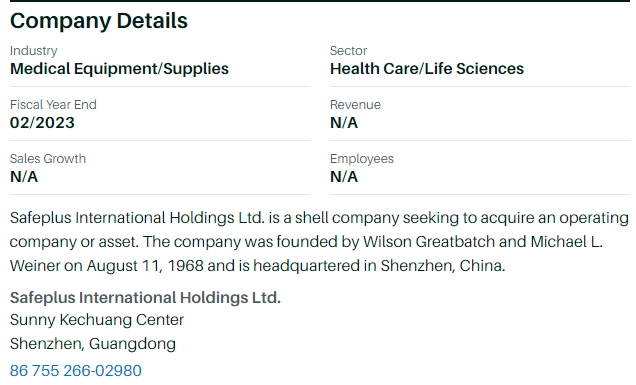The height and width of the screenshot is (385, 636).
Task: Click the Health Care/Life Sciences sector value
Action: tap(427, 69)
